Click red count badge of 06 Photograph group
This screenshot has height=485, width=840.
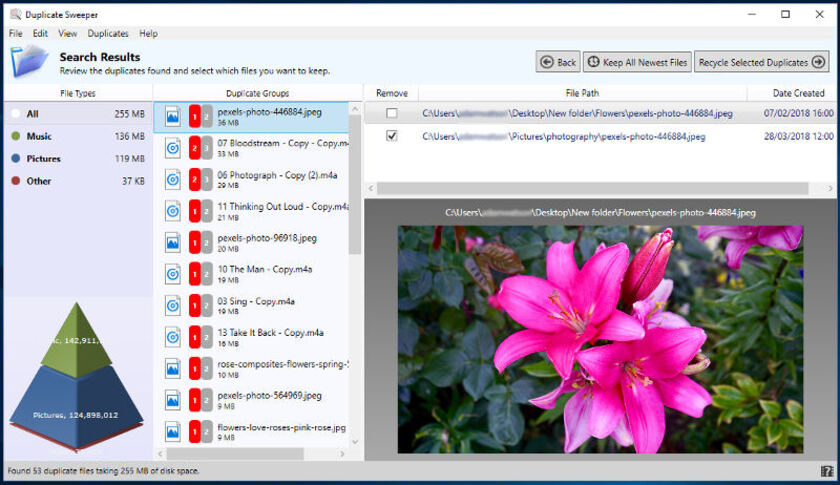point(195,180)
